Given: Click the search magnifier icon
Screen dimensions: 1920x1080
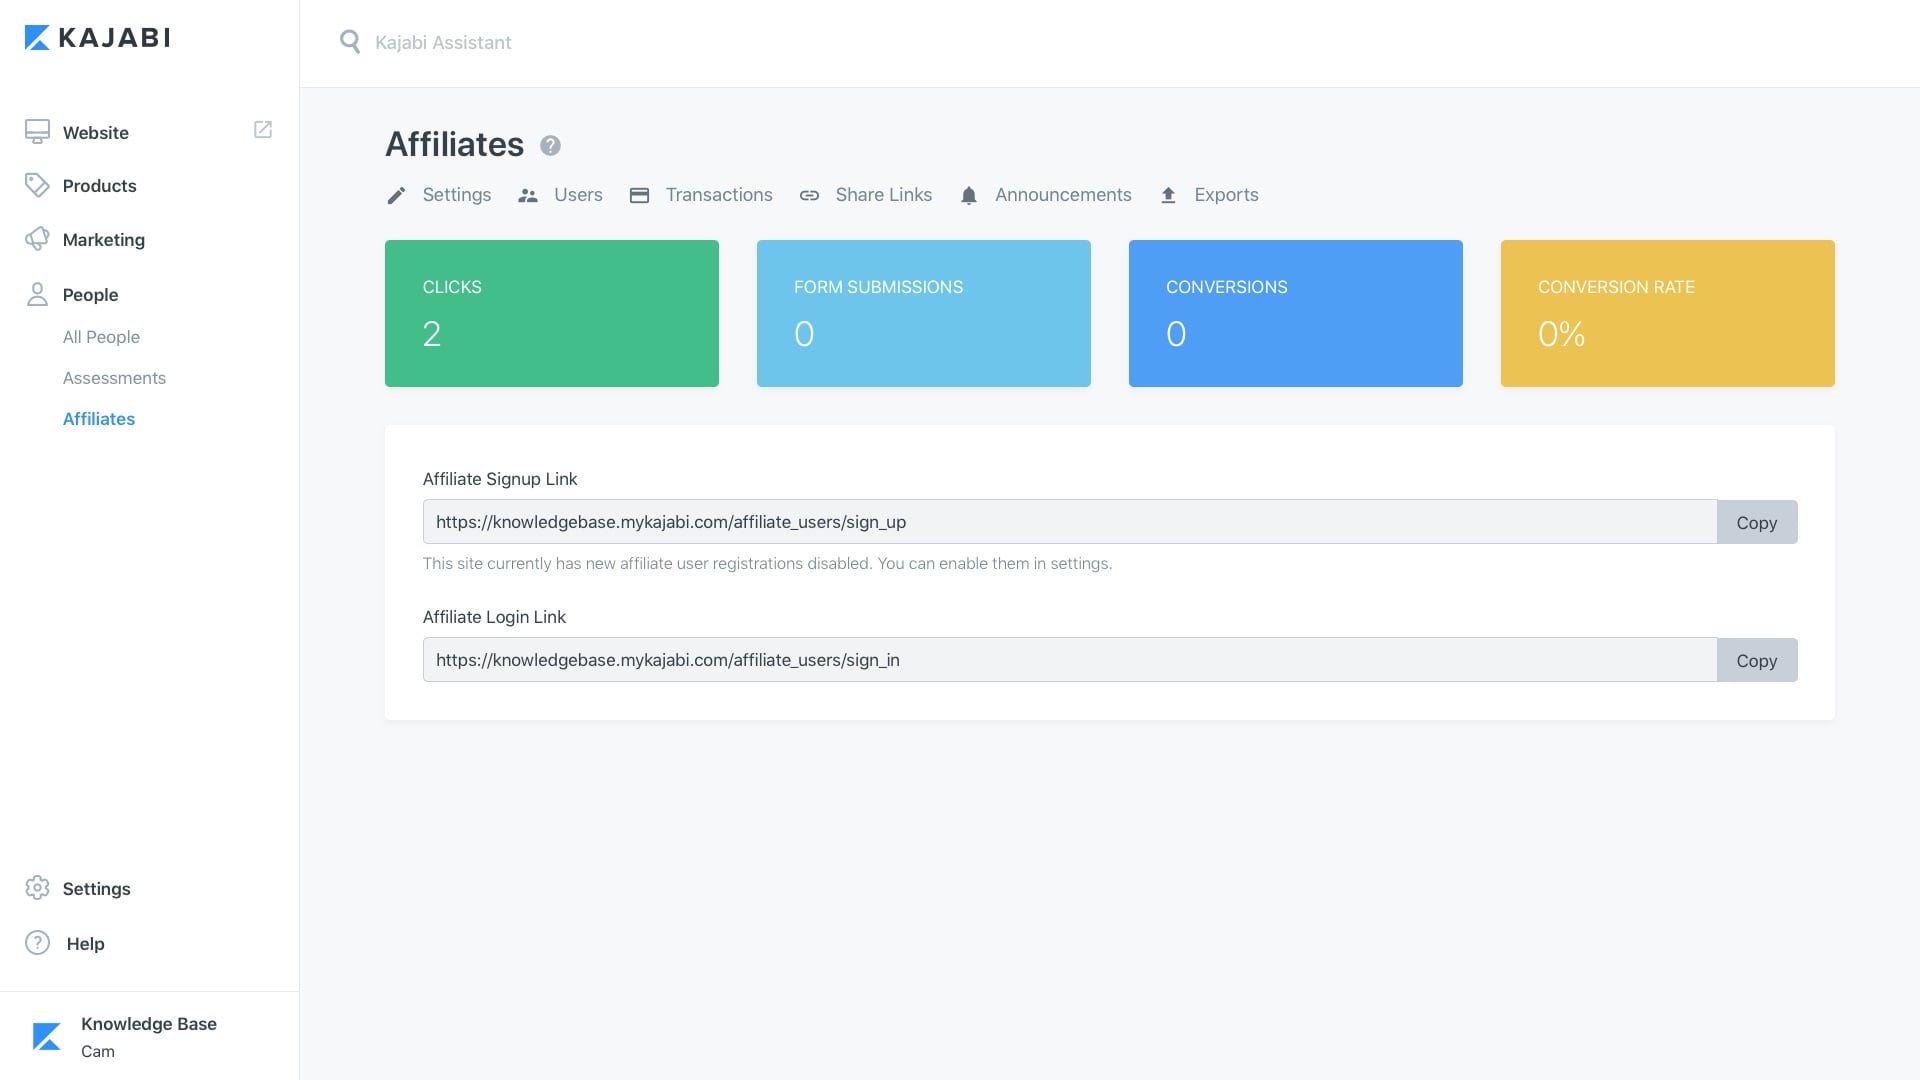Looking at the screenshot, I should pos(349,42).
